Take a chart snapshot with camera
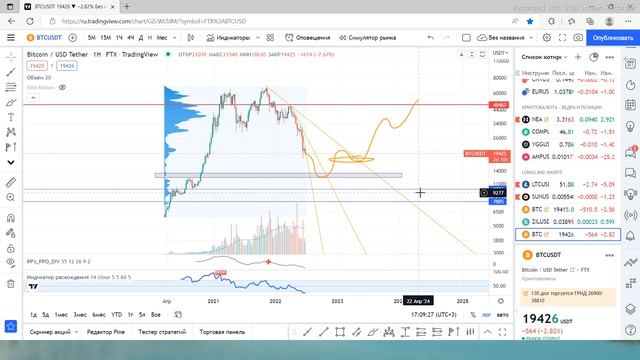The width and height of the screenshot is (640, 360). [578, 38]
